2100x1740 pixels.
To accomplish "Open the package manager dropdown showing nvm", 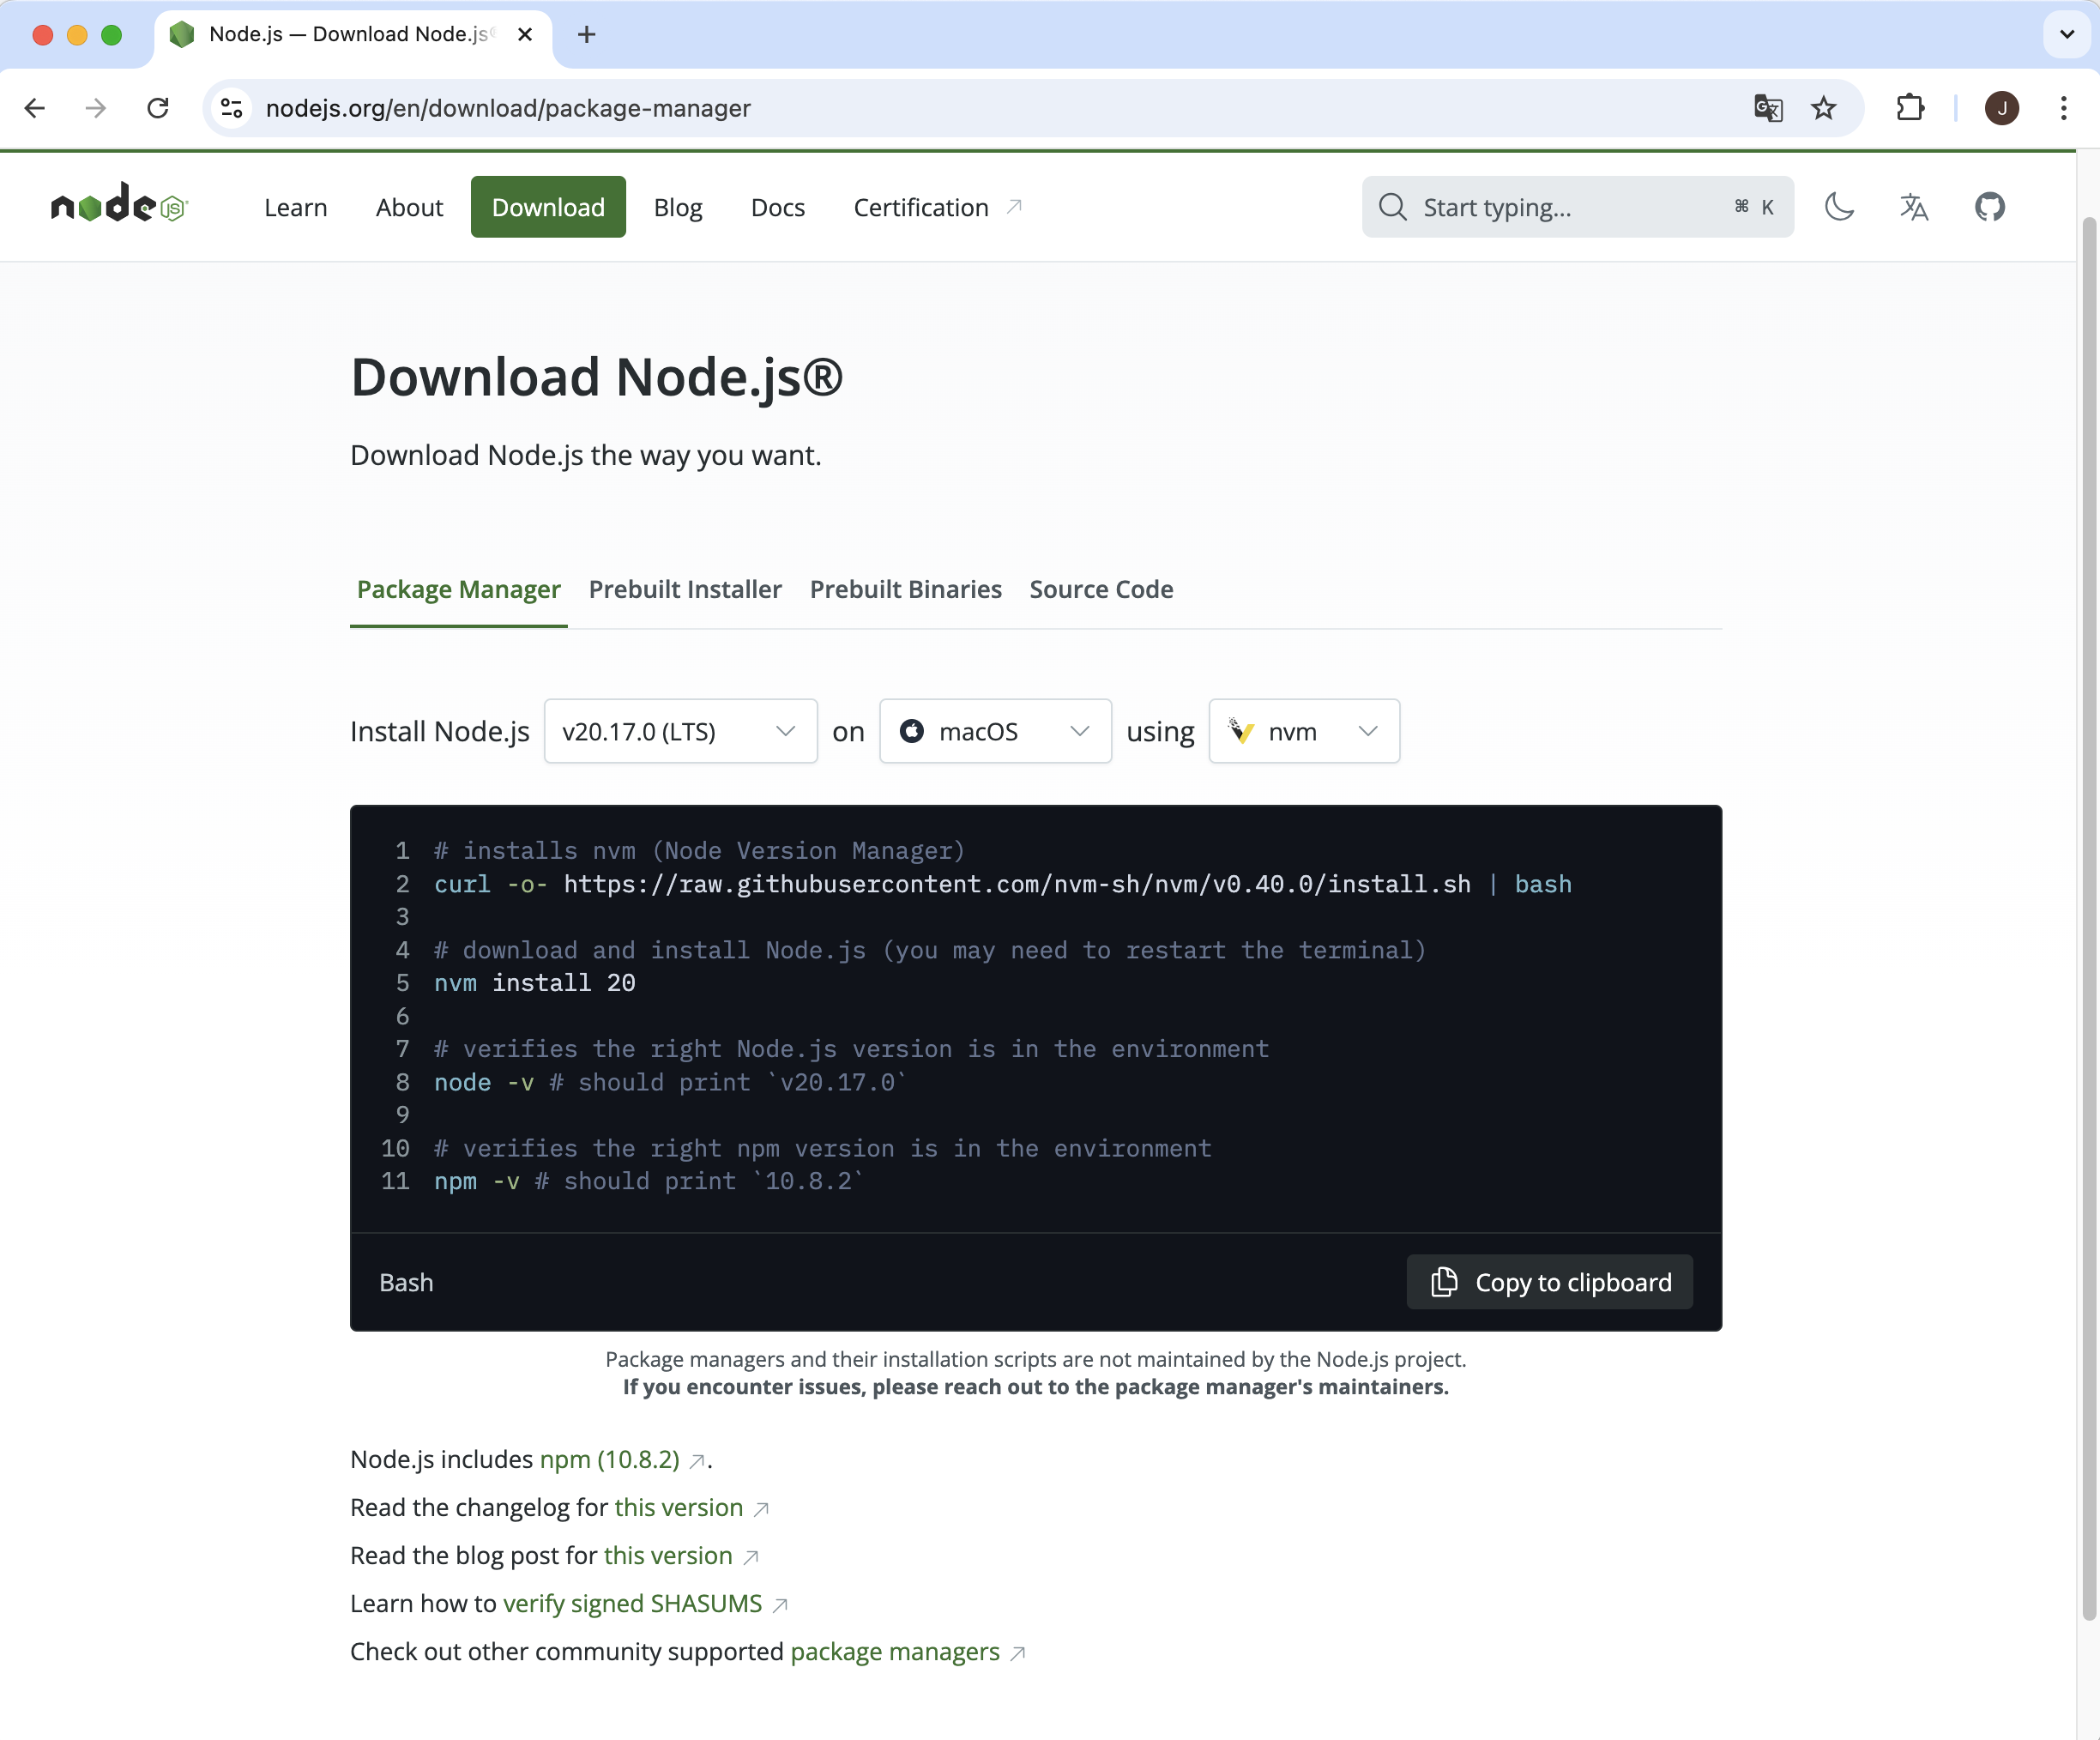I will click(1303, 731).
